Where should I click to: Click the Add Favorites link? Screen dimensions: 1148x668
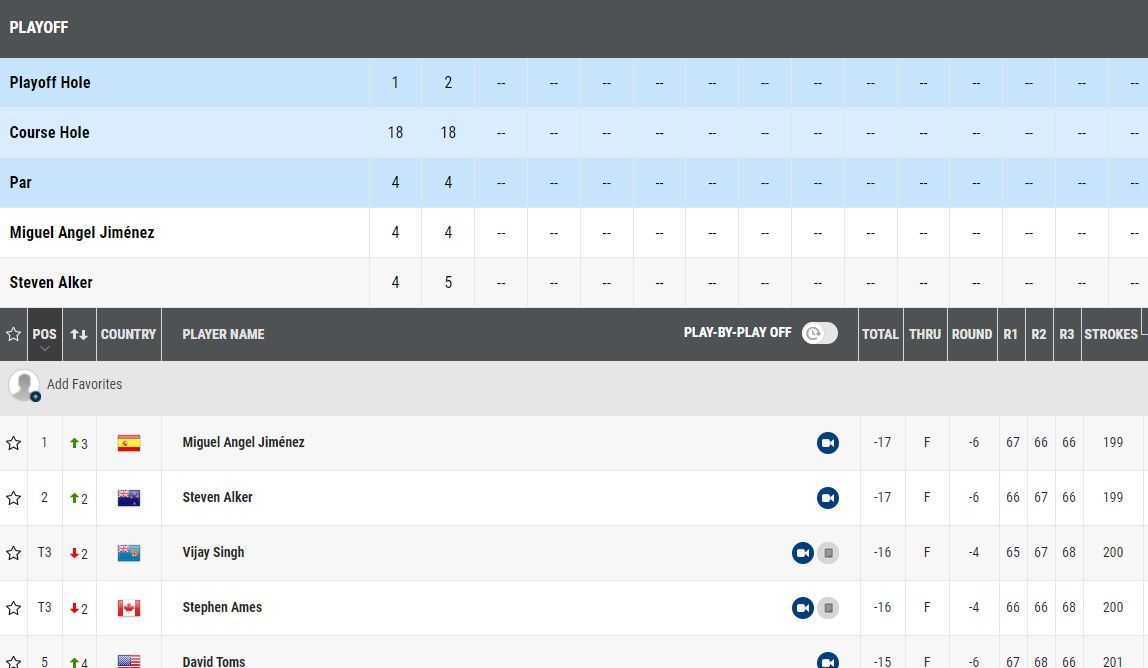tap(84, 385)
